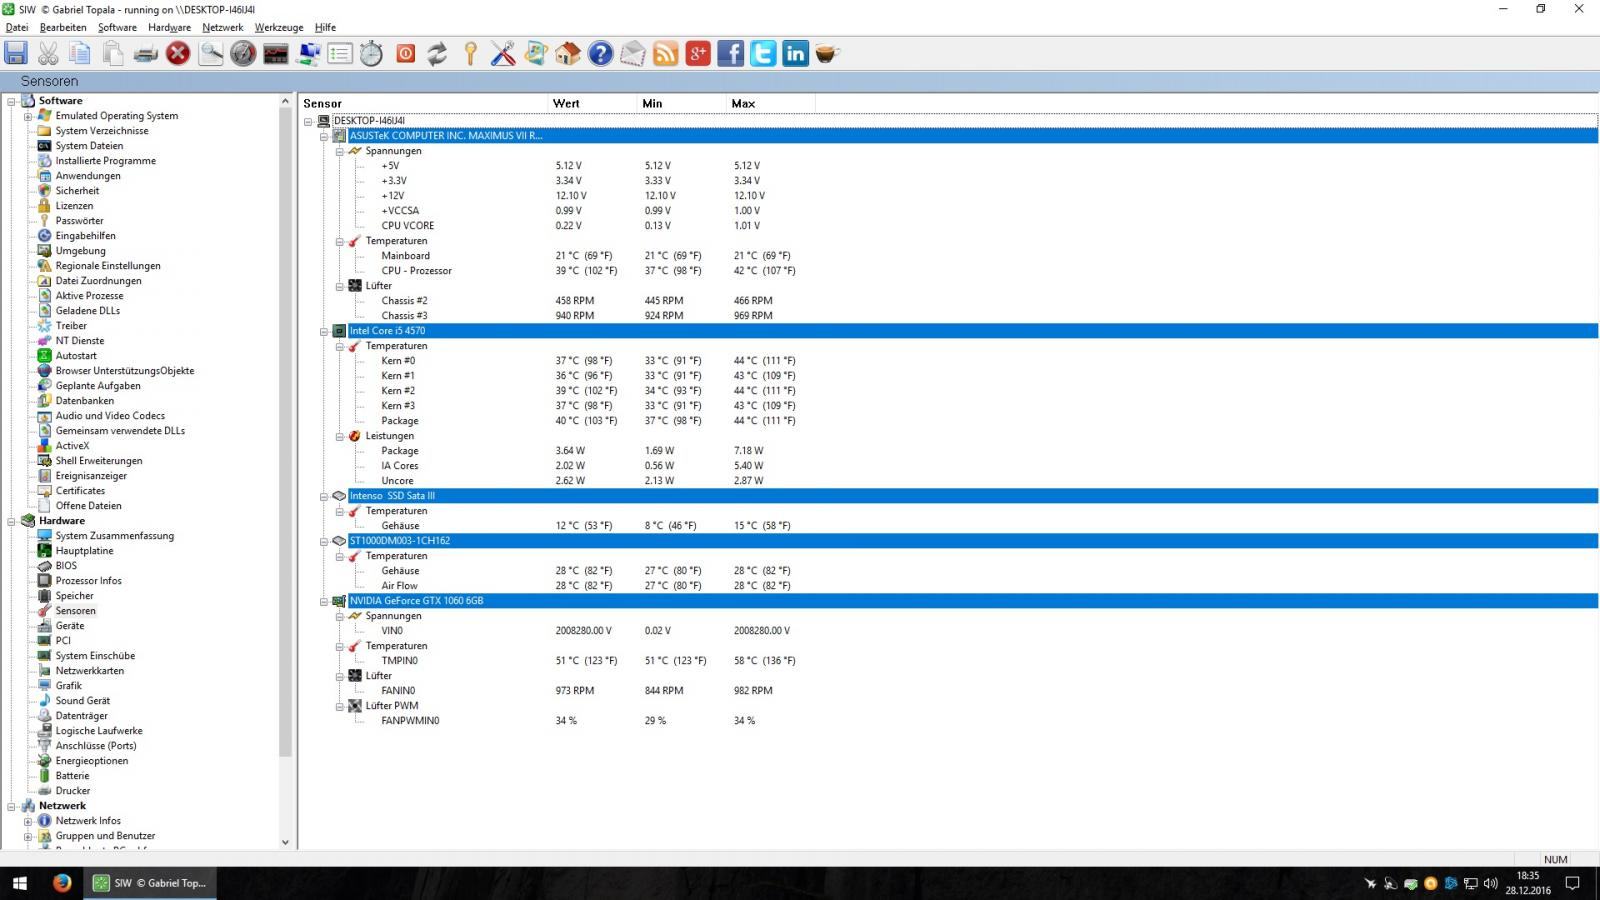Open the black monitor graph toolbar icon
The image size is (1600, 900).
276,54
